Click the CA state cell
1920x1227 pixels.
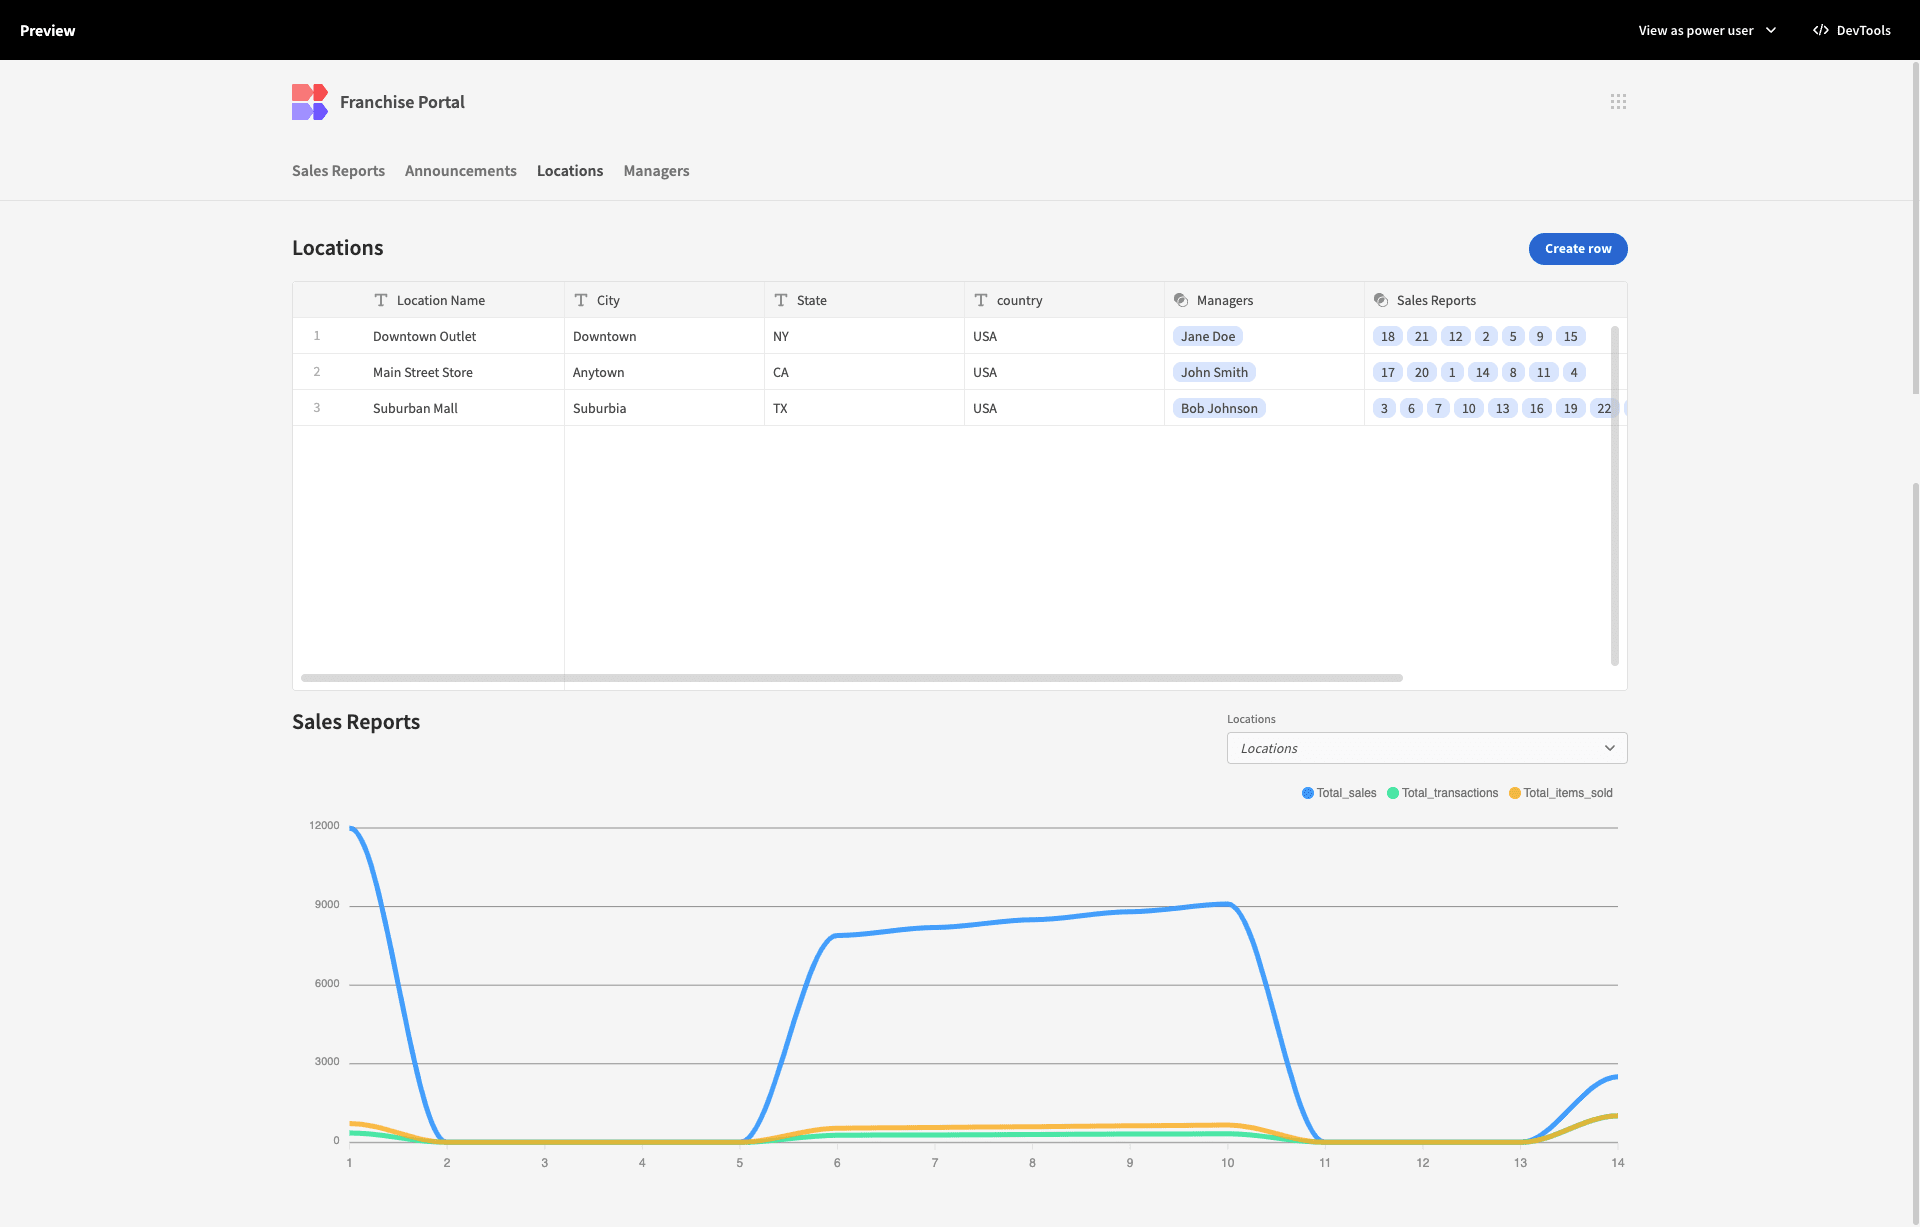pyautogui.click(x=864, y=372)
